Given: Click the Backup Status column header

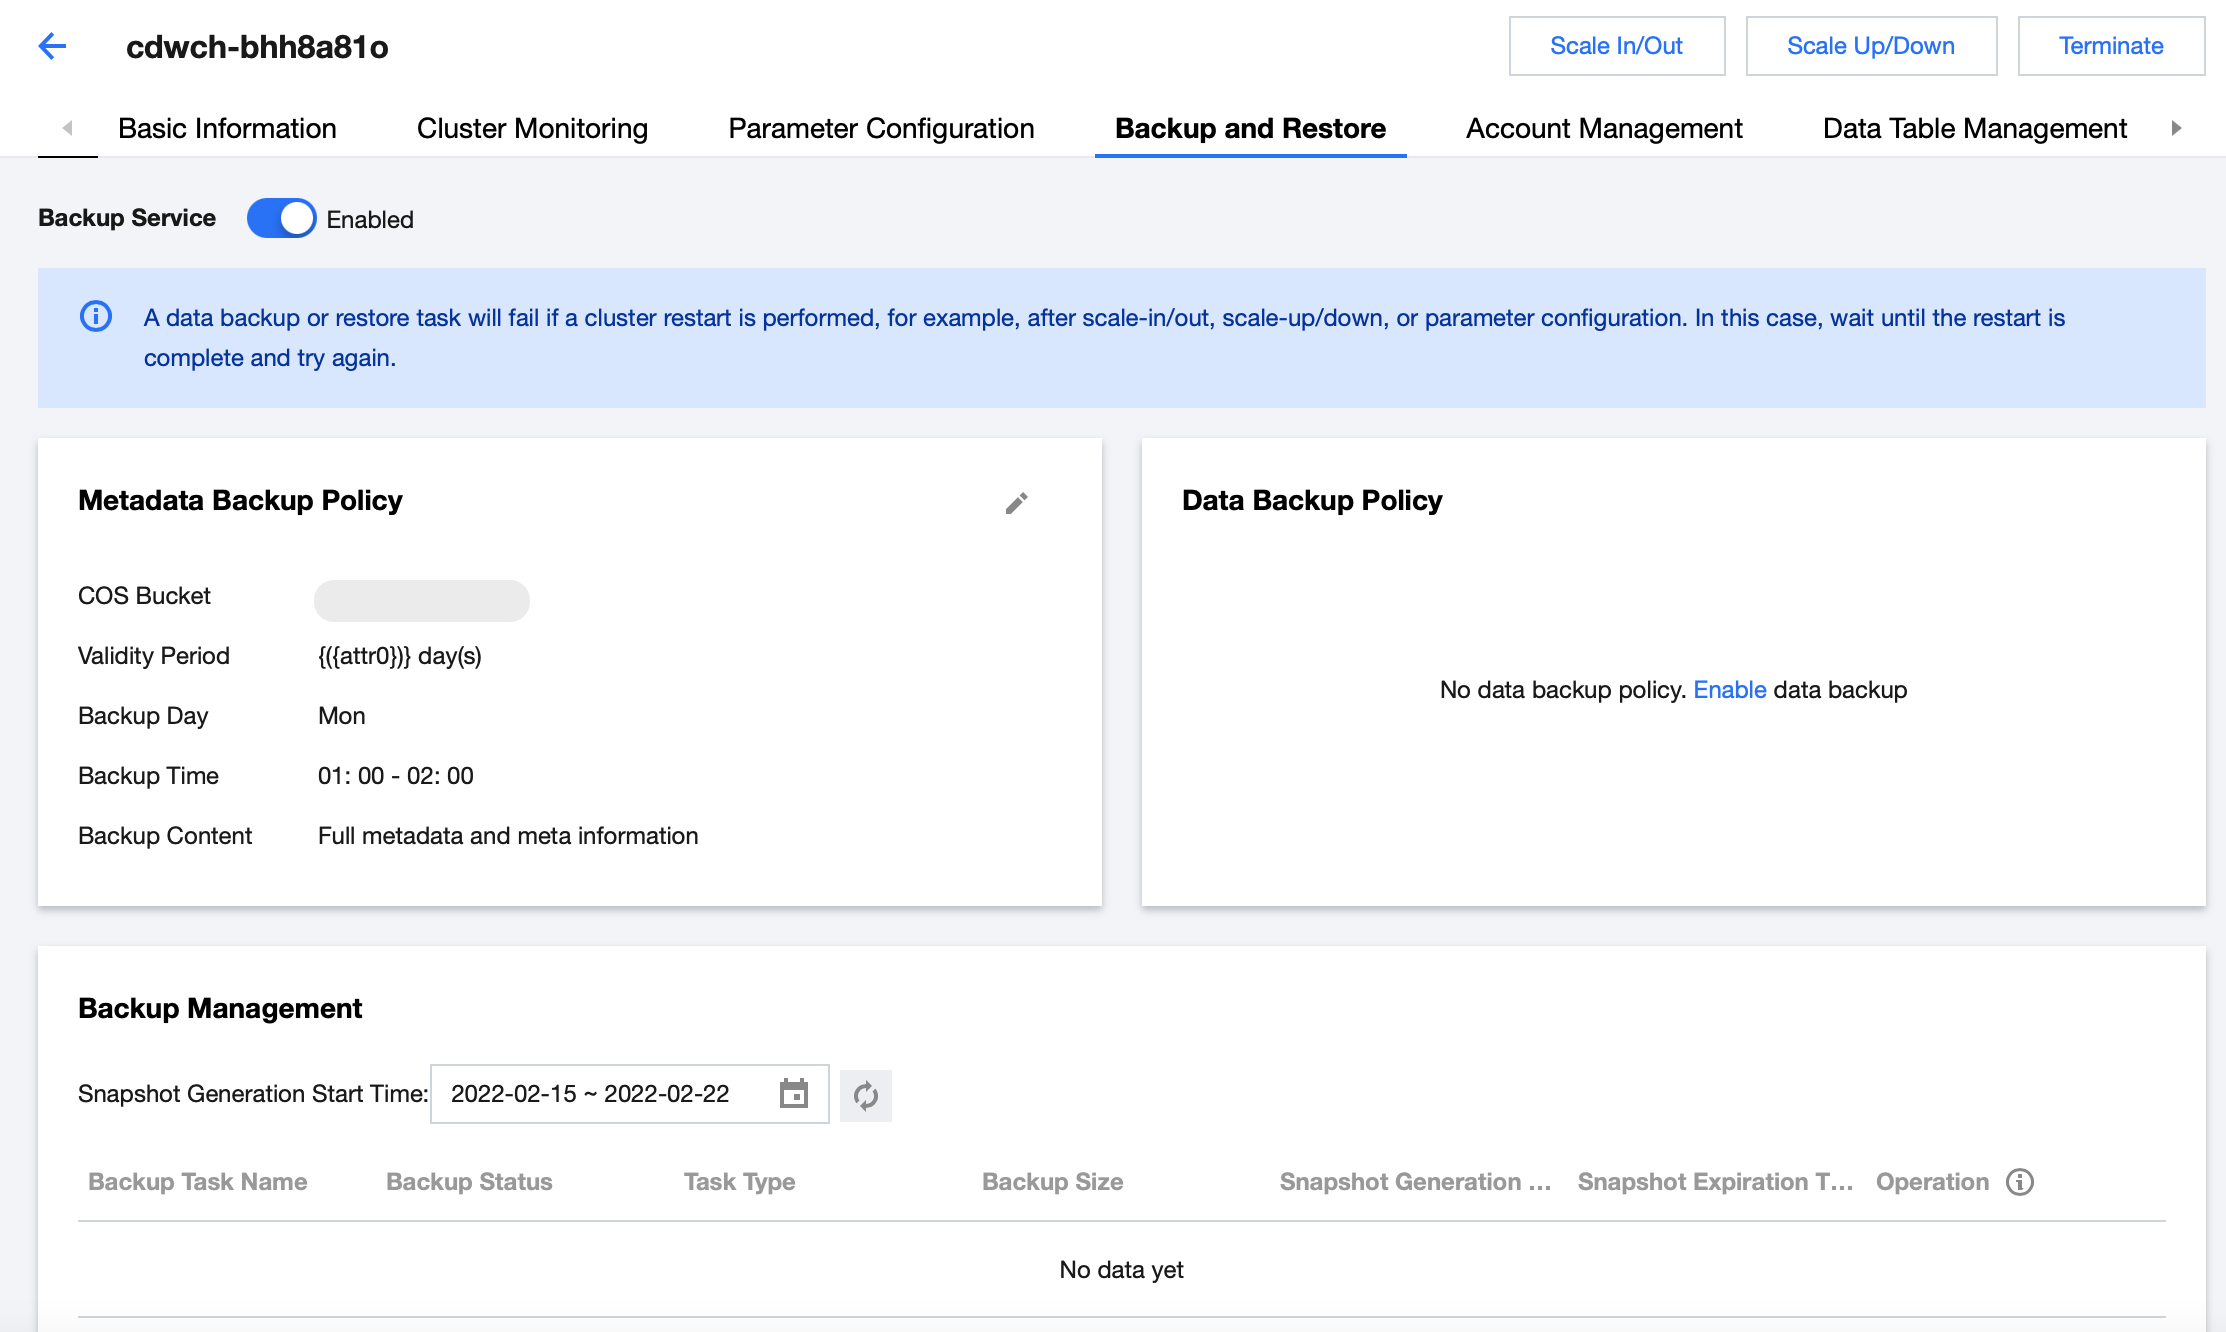Looking at the screenshot, I should click(x=469, y=1182).
